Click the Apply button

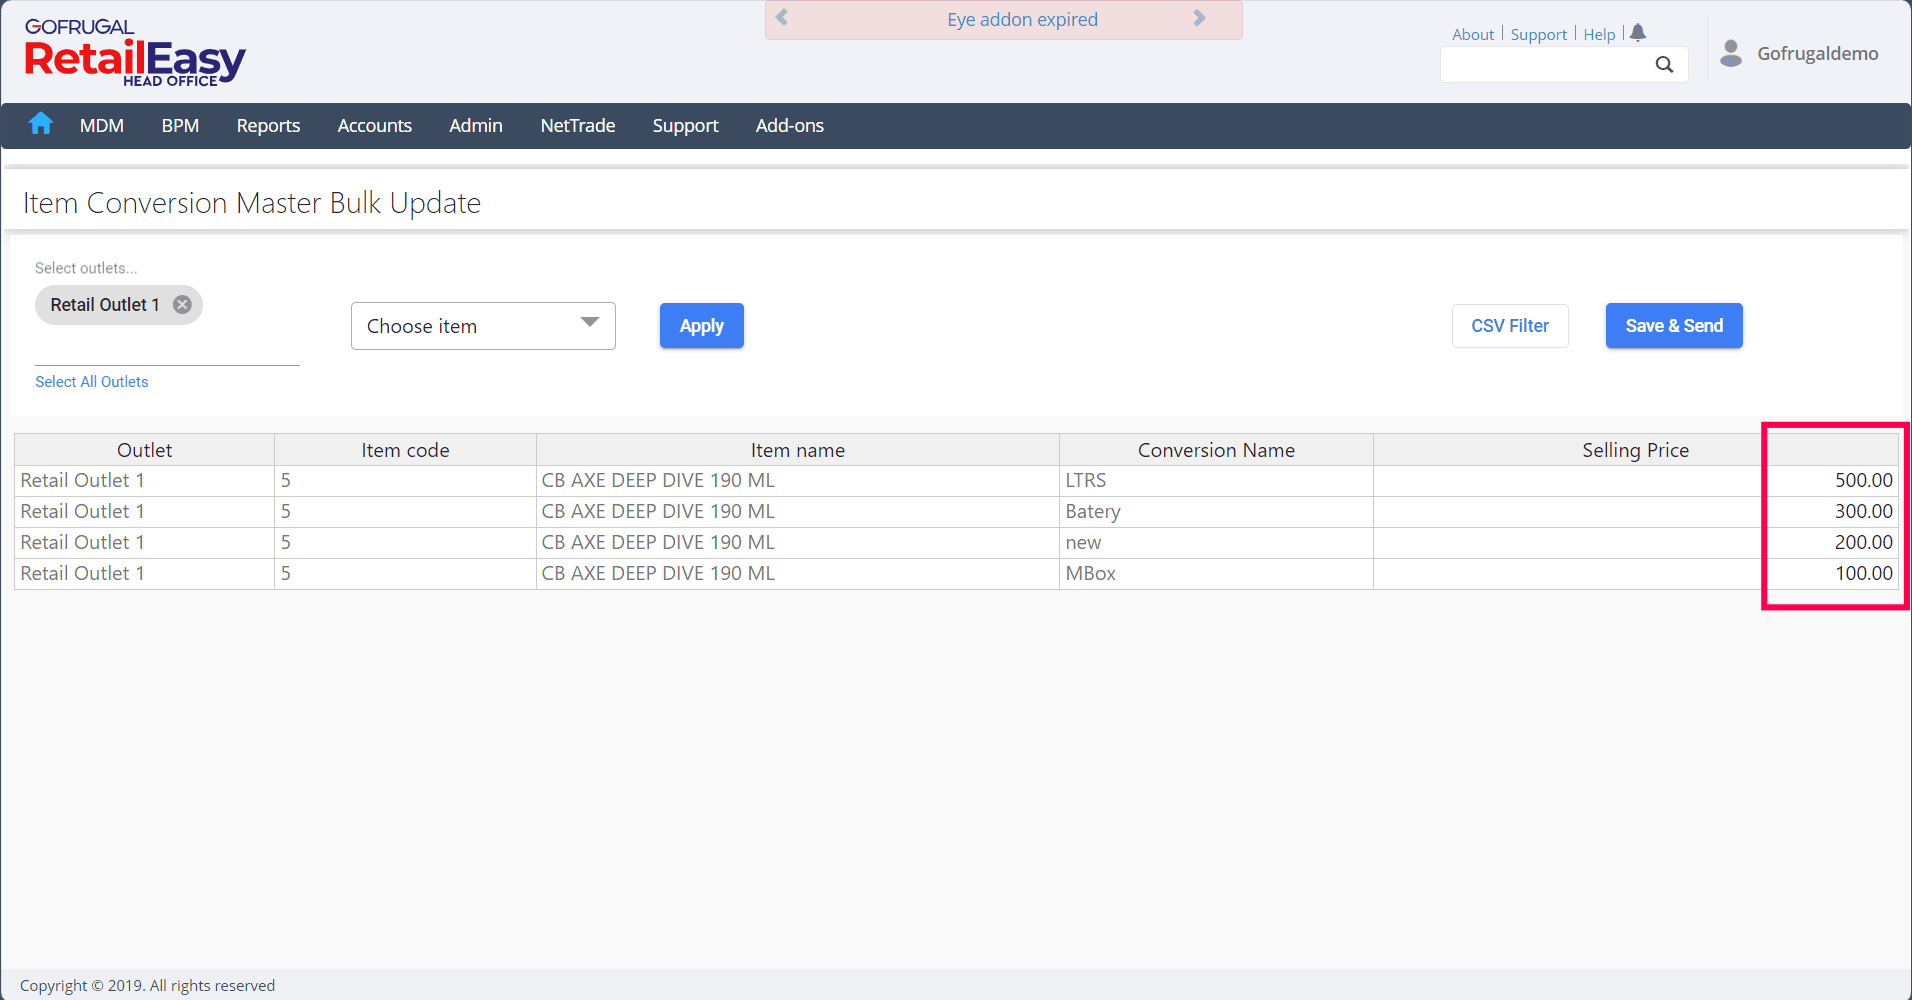(x=702, y=326)
